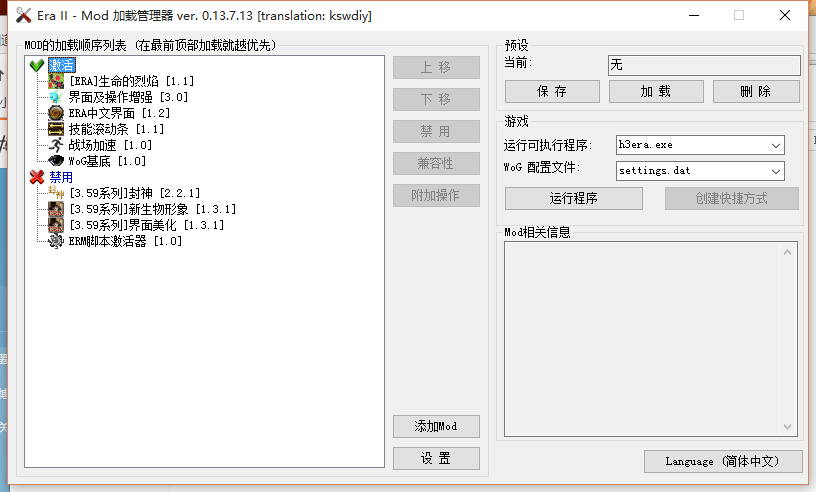Select mod ERM脚本激活器 [1.0]
The width and height of the screenshot is (816, 492).
[125, 242]
